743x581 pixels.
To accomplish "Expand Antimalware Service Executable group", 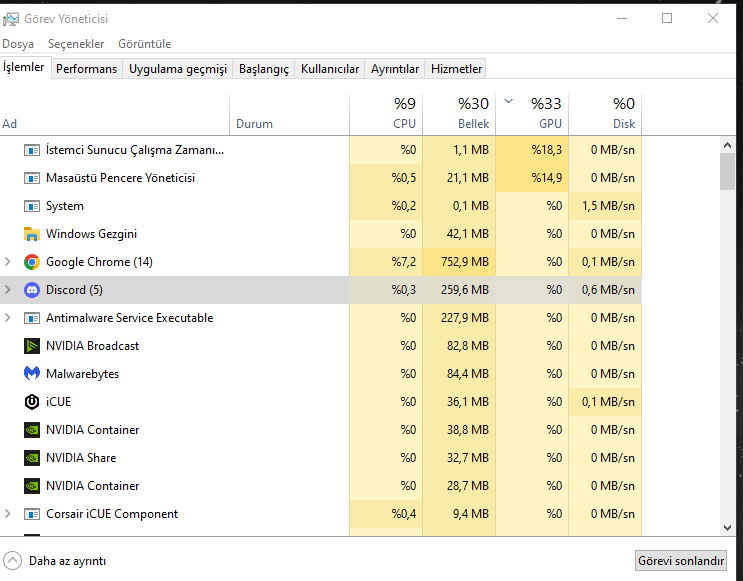I will coord(8,318).
